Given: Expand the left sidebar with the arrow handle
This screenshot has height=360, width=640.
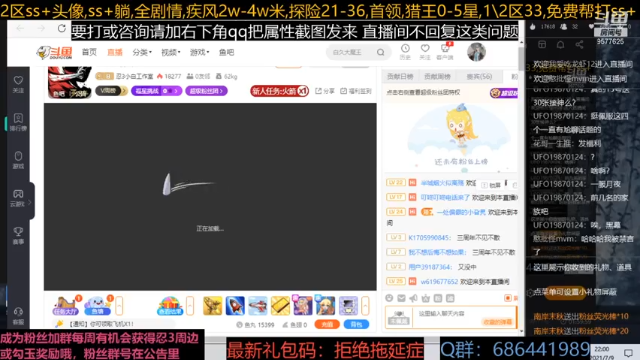Looking at the screenshot, I should point(30,202).
